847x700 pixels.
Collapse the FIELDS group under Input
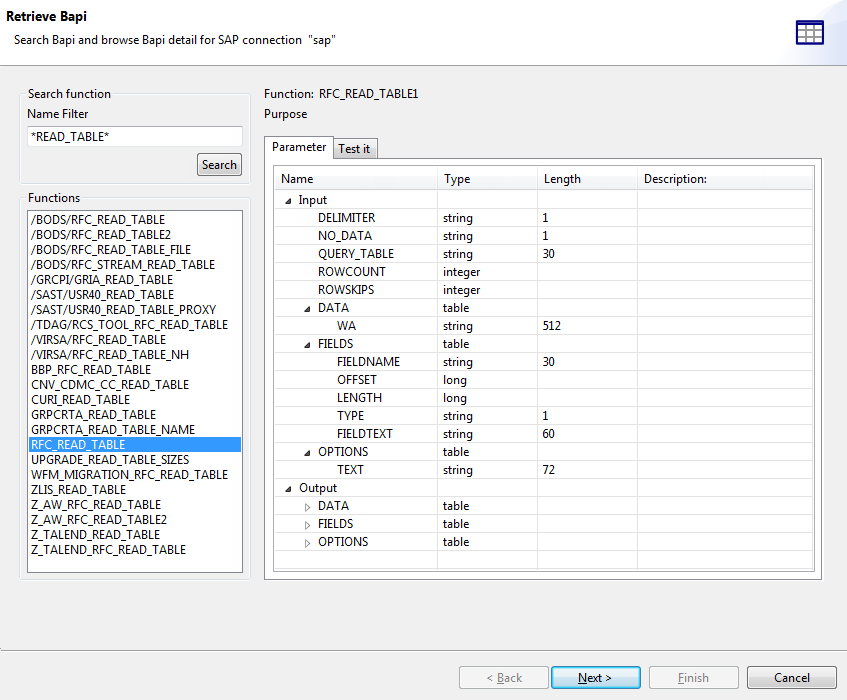click(x=307, y=343)
